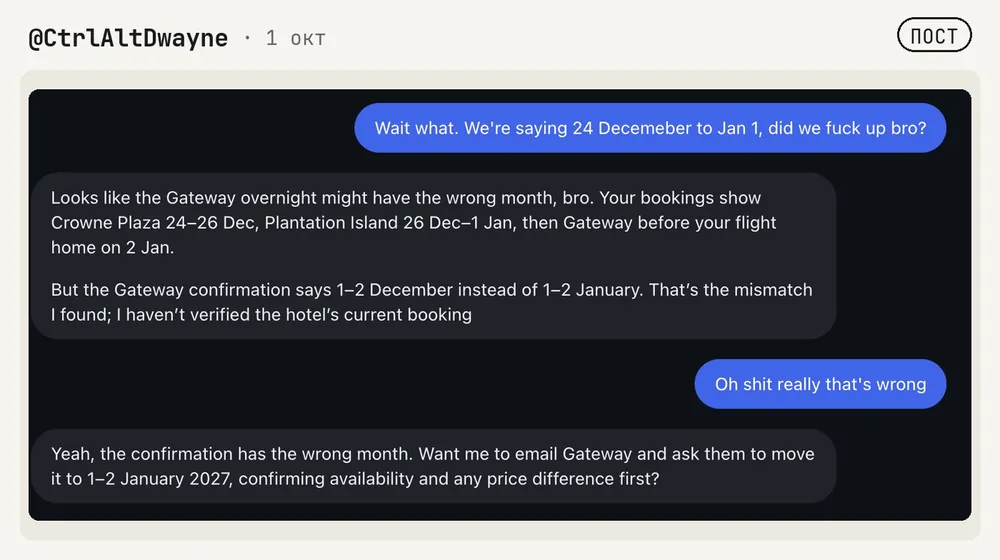Click the ПОСТ button
This screenshot has height=560, width=1000.
click(x=934, y=35)
